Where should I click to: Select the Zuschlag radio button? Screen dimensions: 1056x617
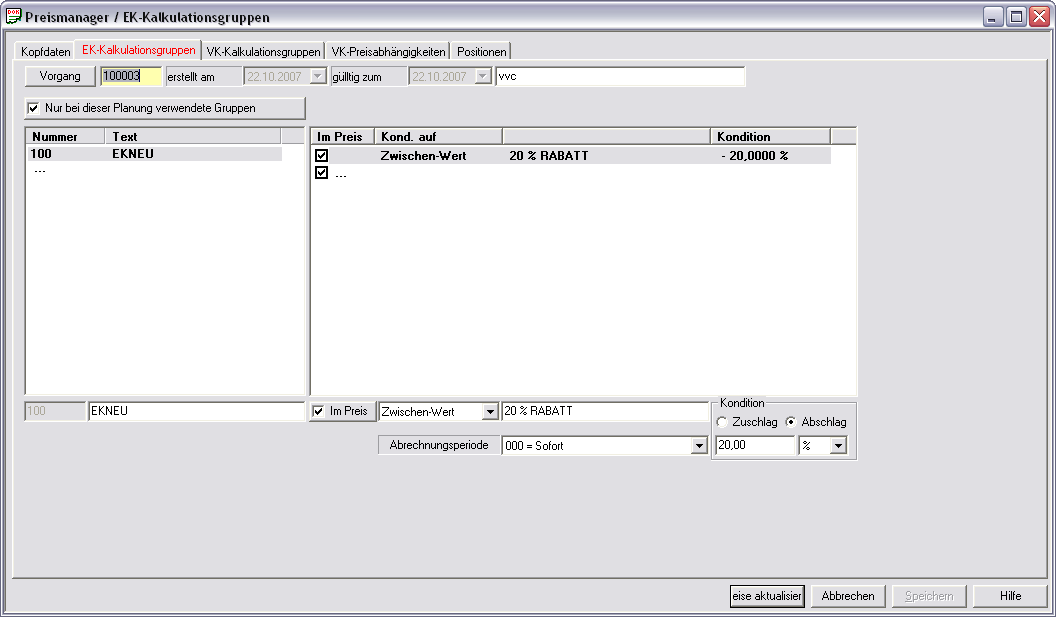coord(723,422)
